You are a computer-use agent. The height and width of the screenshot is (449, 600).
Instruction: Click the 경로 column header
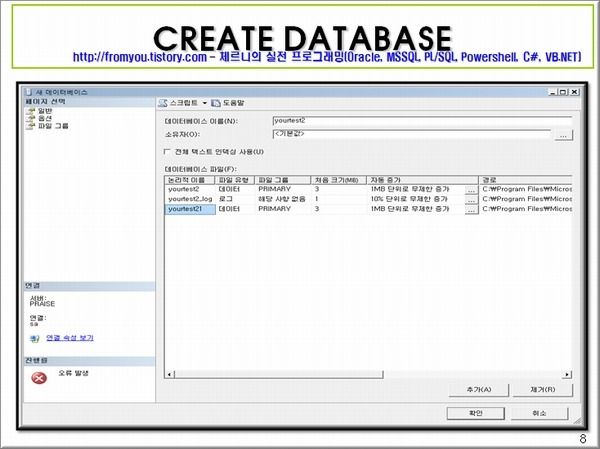tap(525, 180)
